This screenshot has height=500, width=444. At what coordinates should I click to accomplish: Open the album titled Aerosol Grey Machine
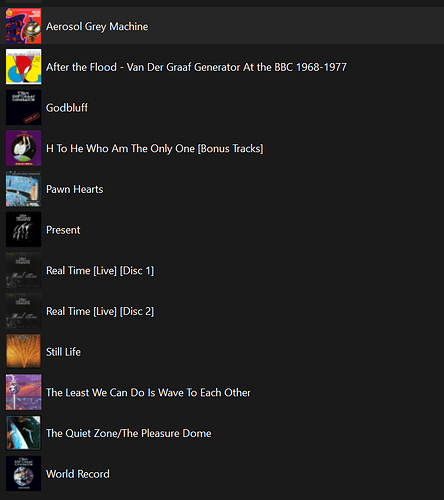97,26
